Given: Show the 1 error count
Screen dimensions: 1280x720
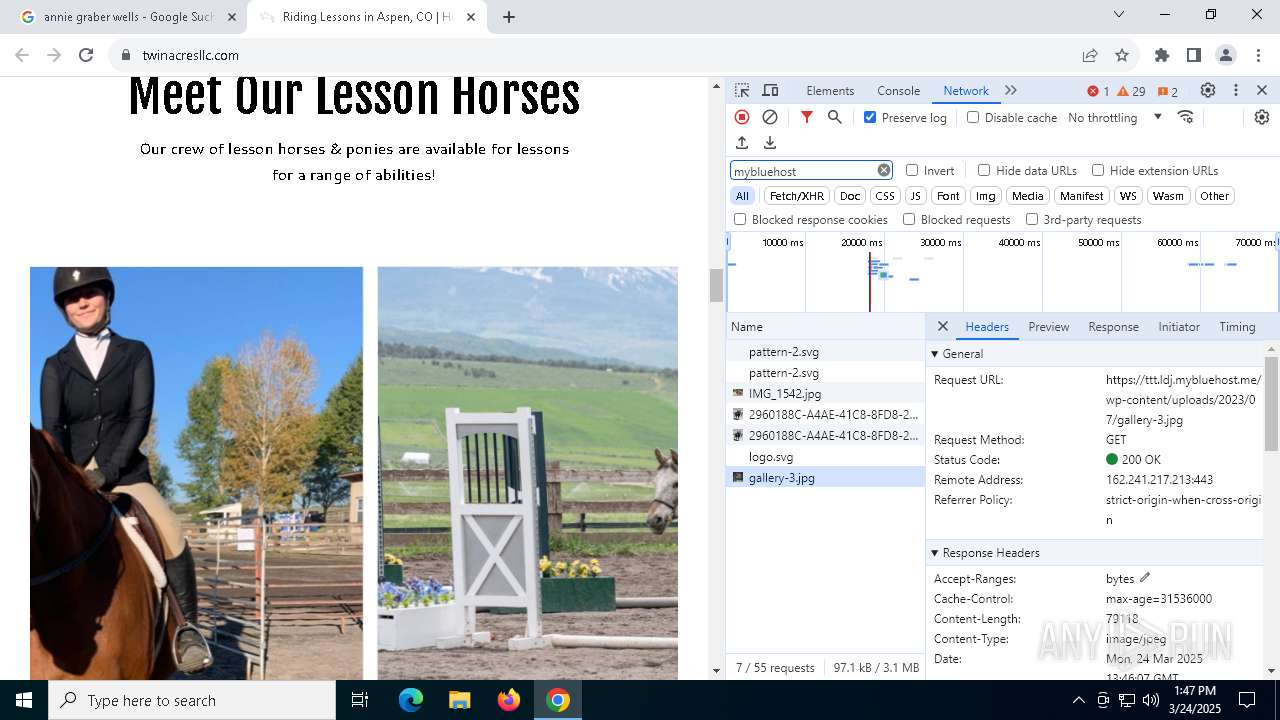Looking at the screenshot, I should [1099, 91].
